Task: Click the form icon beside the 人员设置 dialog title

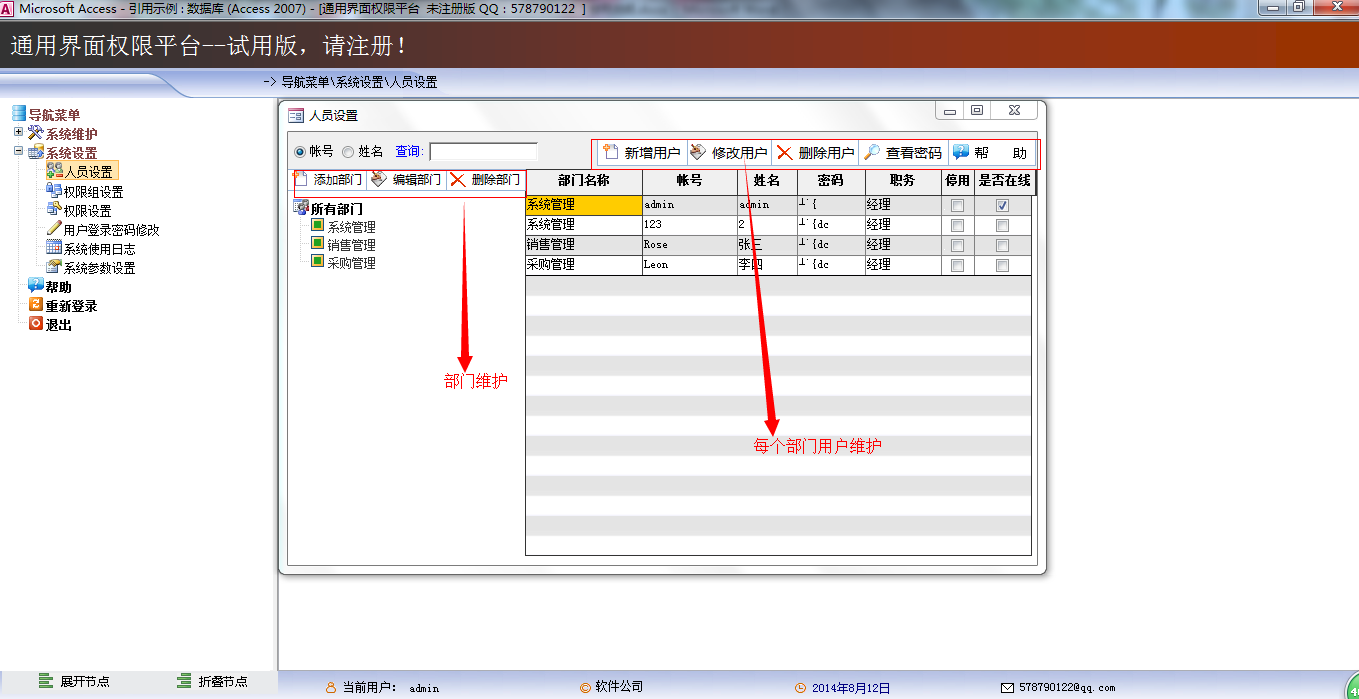Action: point(296,115)
